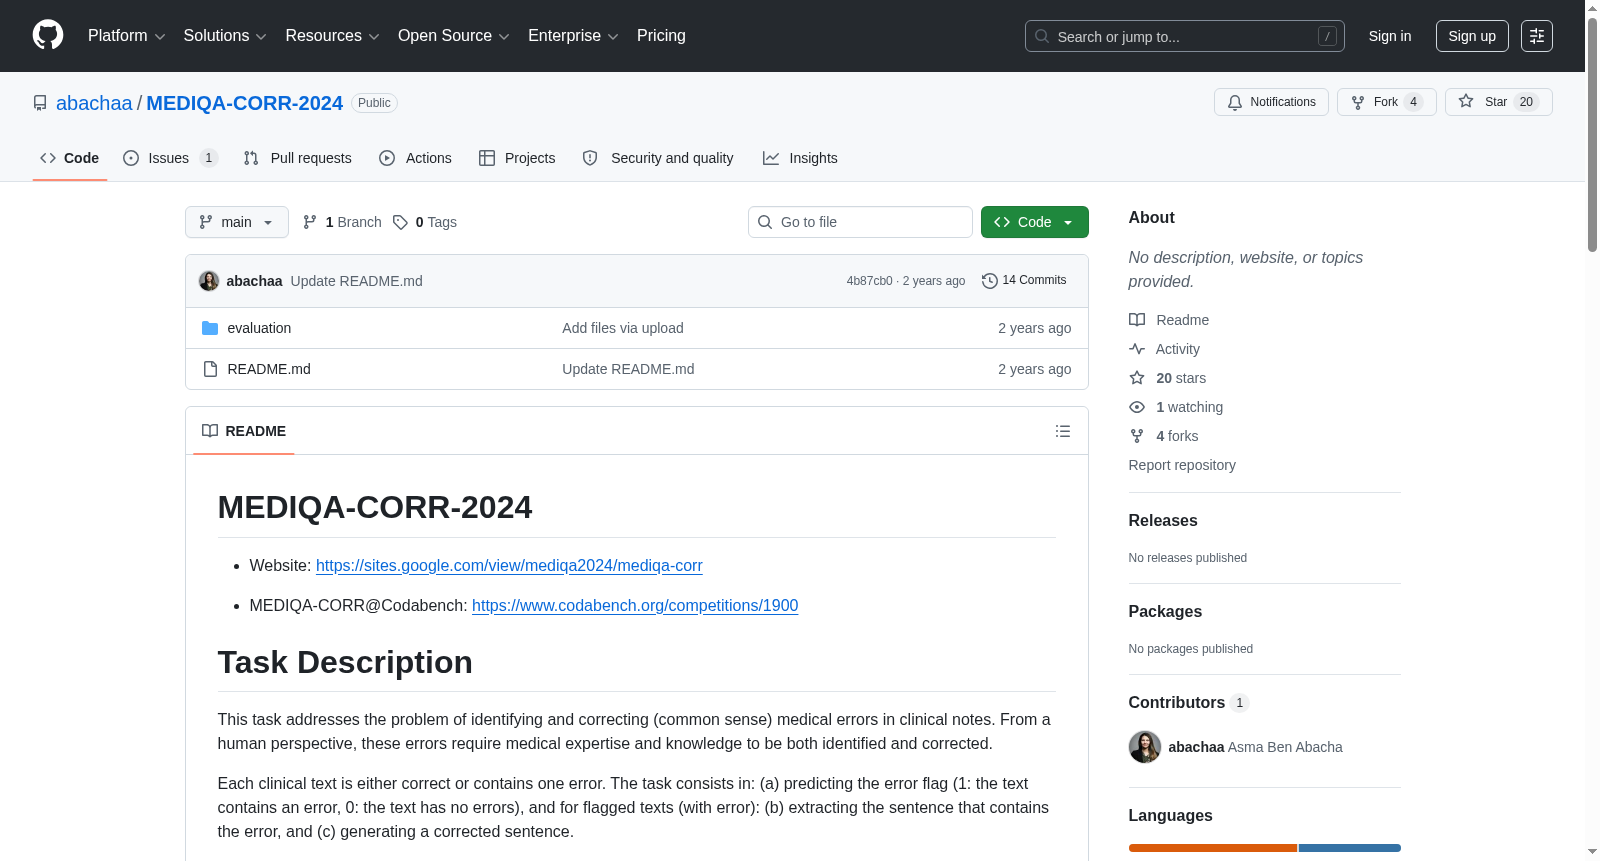This screenshot has width=1600, height=861.
Task: Switch to the Issues tab
Action: coord(170,158)
